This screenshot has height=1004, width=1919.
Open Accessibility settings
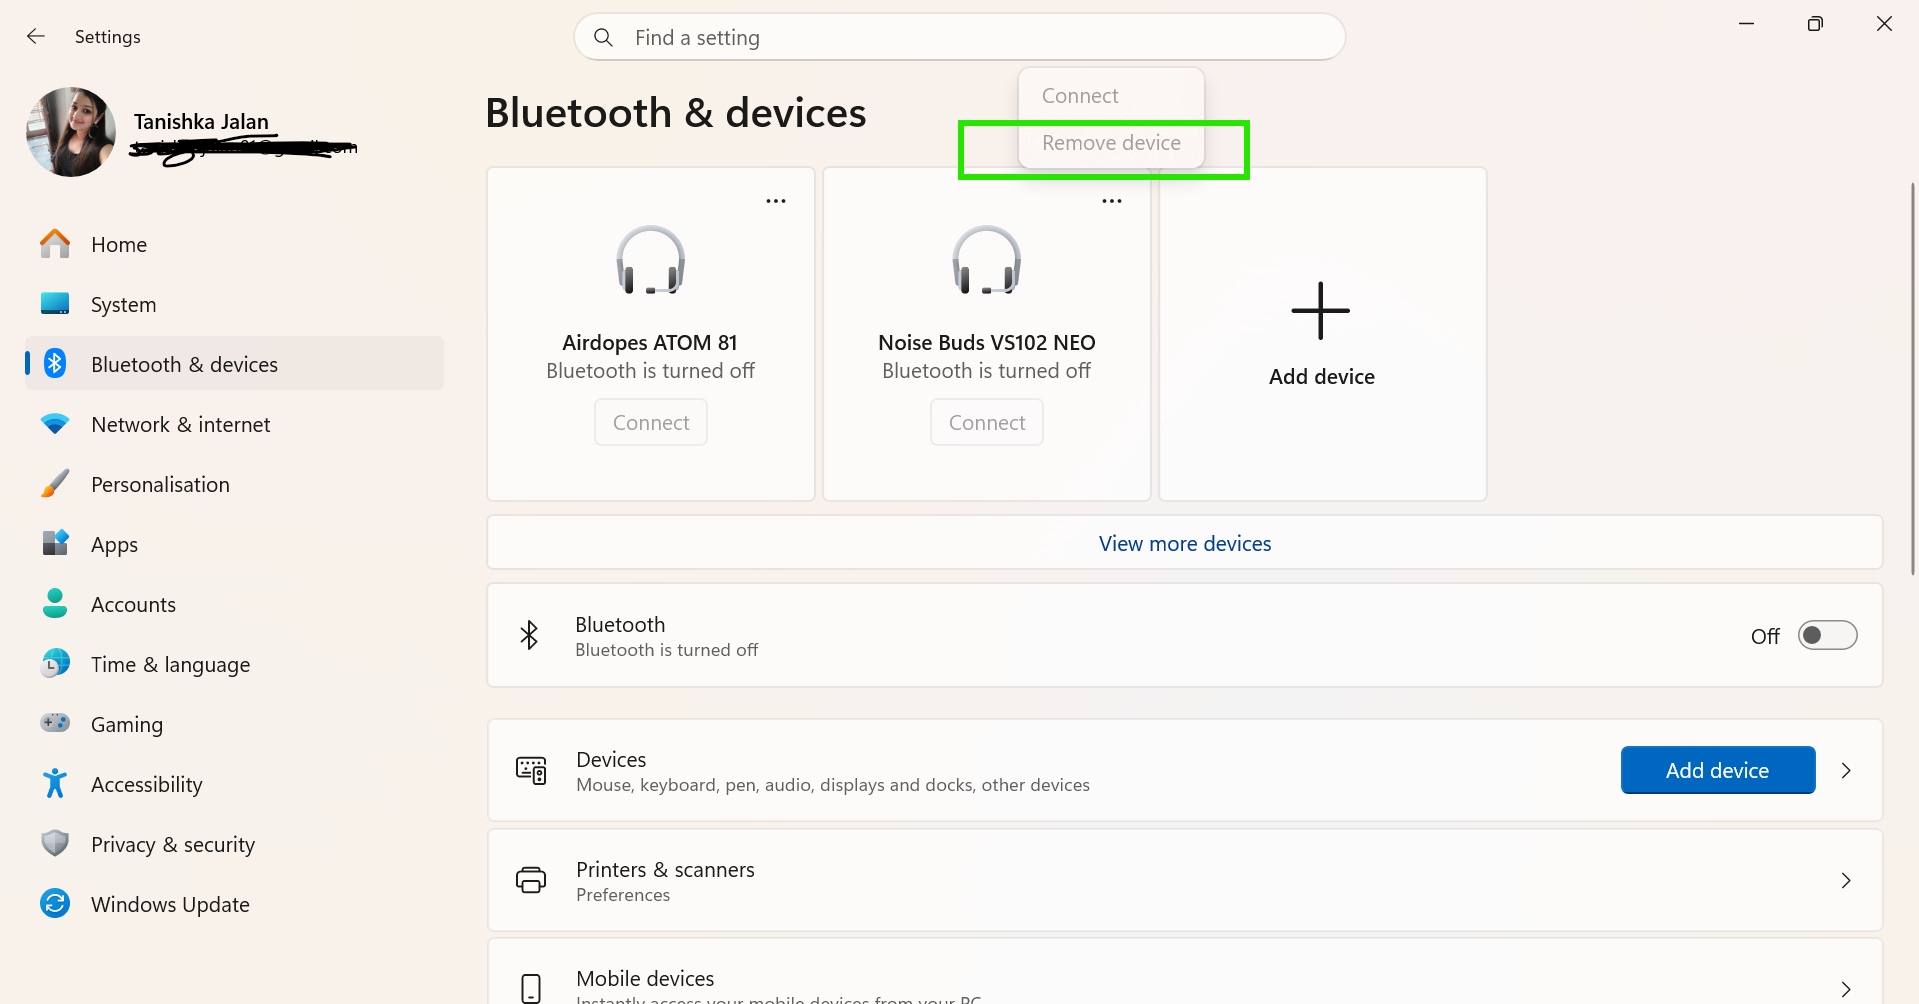(x=235, y=784)
